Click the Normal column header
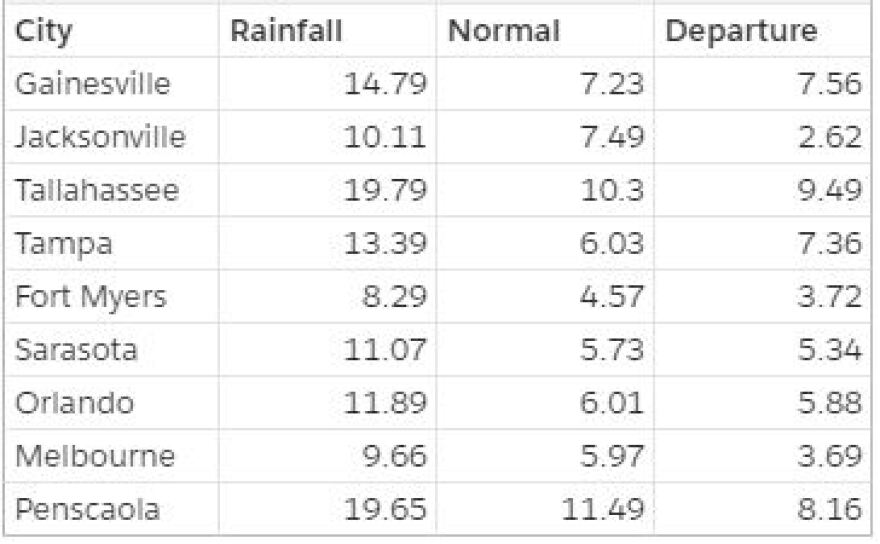The image size is (880, 544). pyautogui.click(x=545, y=30)
